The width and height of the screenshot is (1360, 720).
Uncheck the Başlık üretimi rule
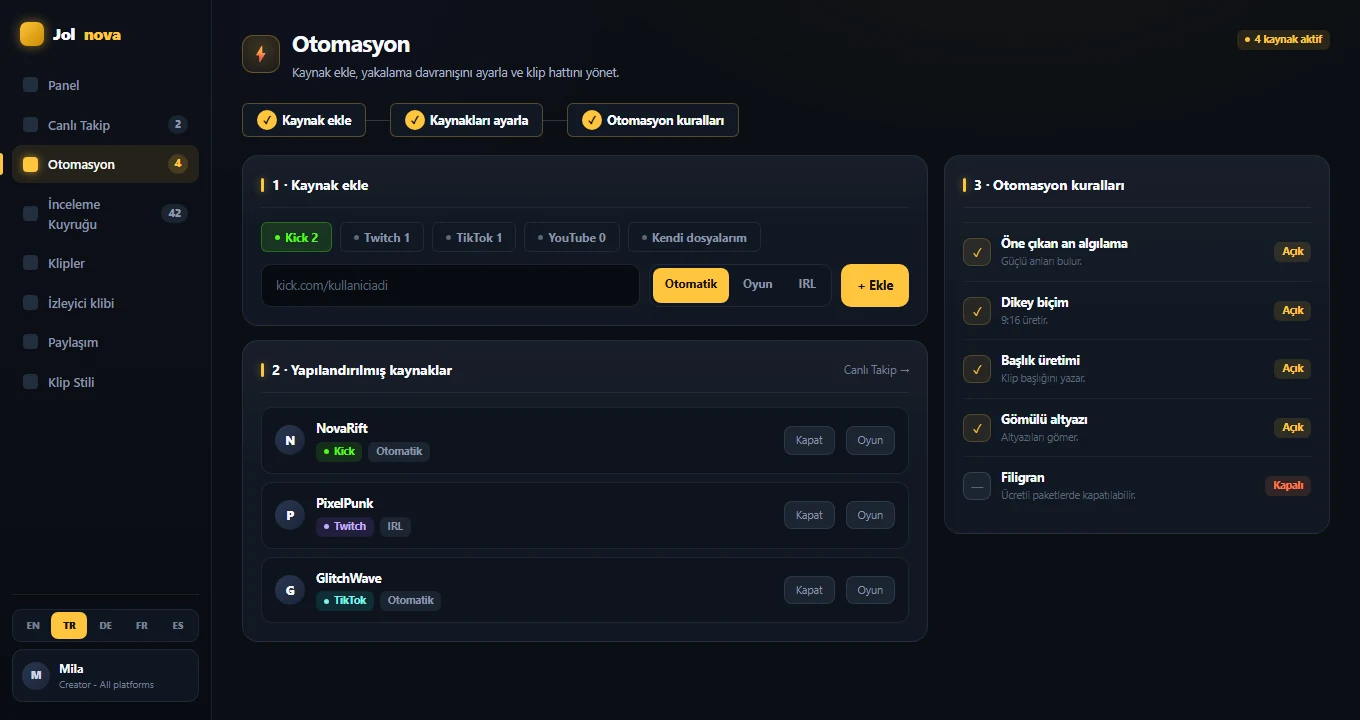(x=977, y=369)
